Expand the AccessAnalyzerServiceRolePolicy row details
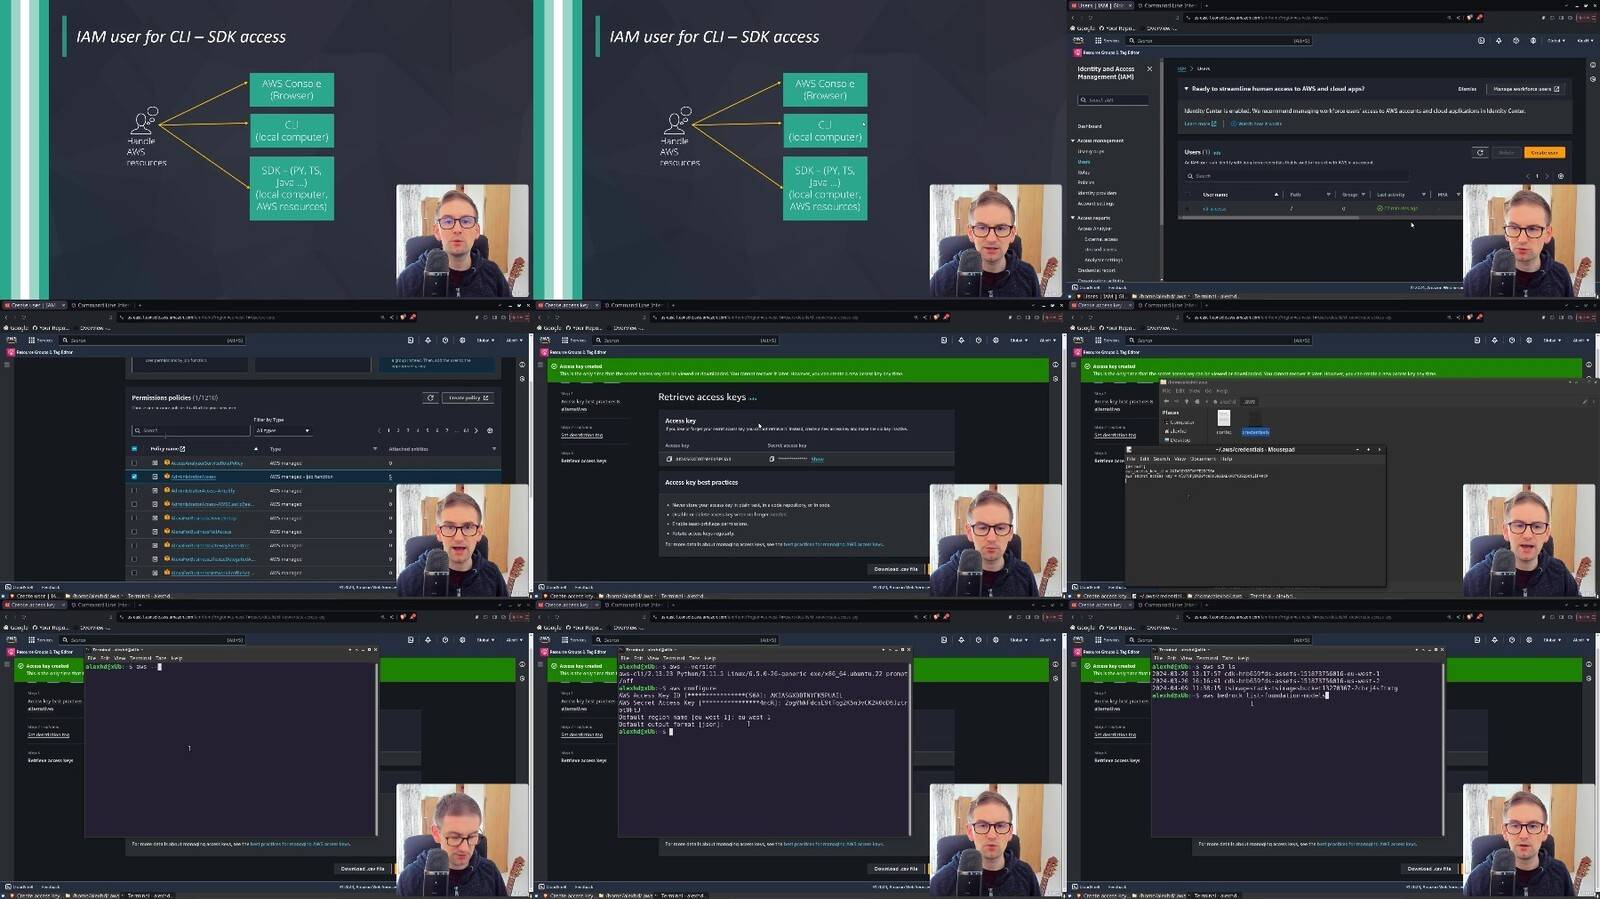 point(154,463)
